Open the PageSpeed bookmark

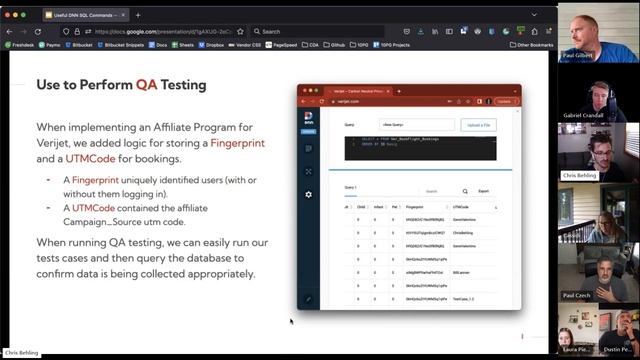281,45
